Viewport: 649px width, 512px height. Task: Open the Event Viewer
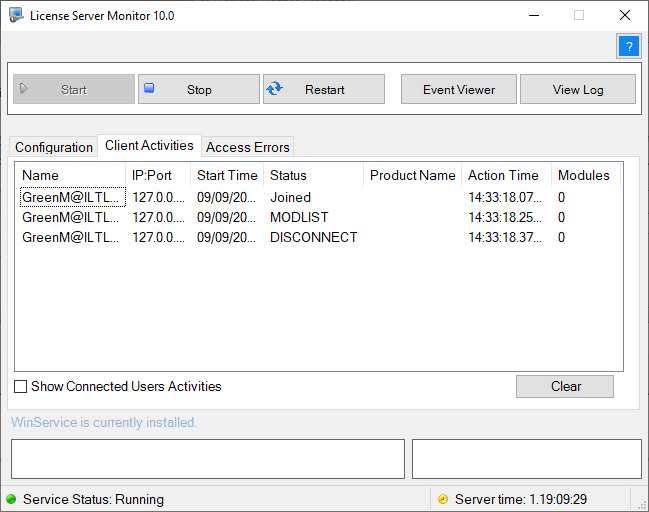click(459, 89)
